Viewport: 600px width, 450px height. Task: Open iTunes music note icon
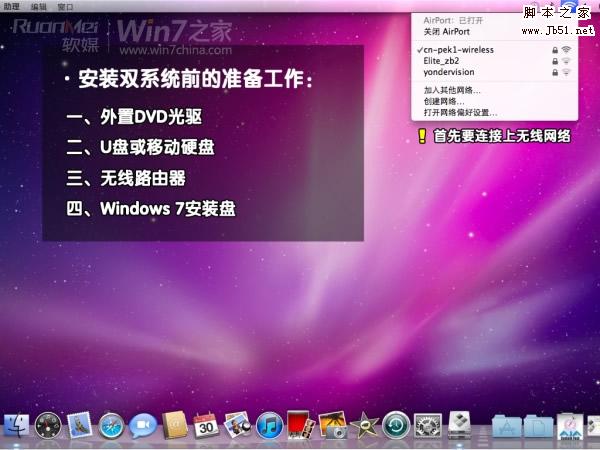[269, 426]
